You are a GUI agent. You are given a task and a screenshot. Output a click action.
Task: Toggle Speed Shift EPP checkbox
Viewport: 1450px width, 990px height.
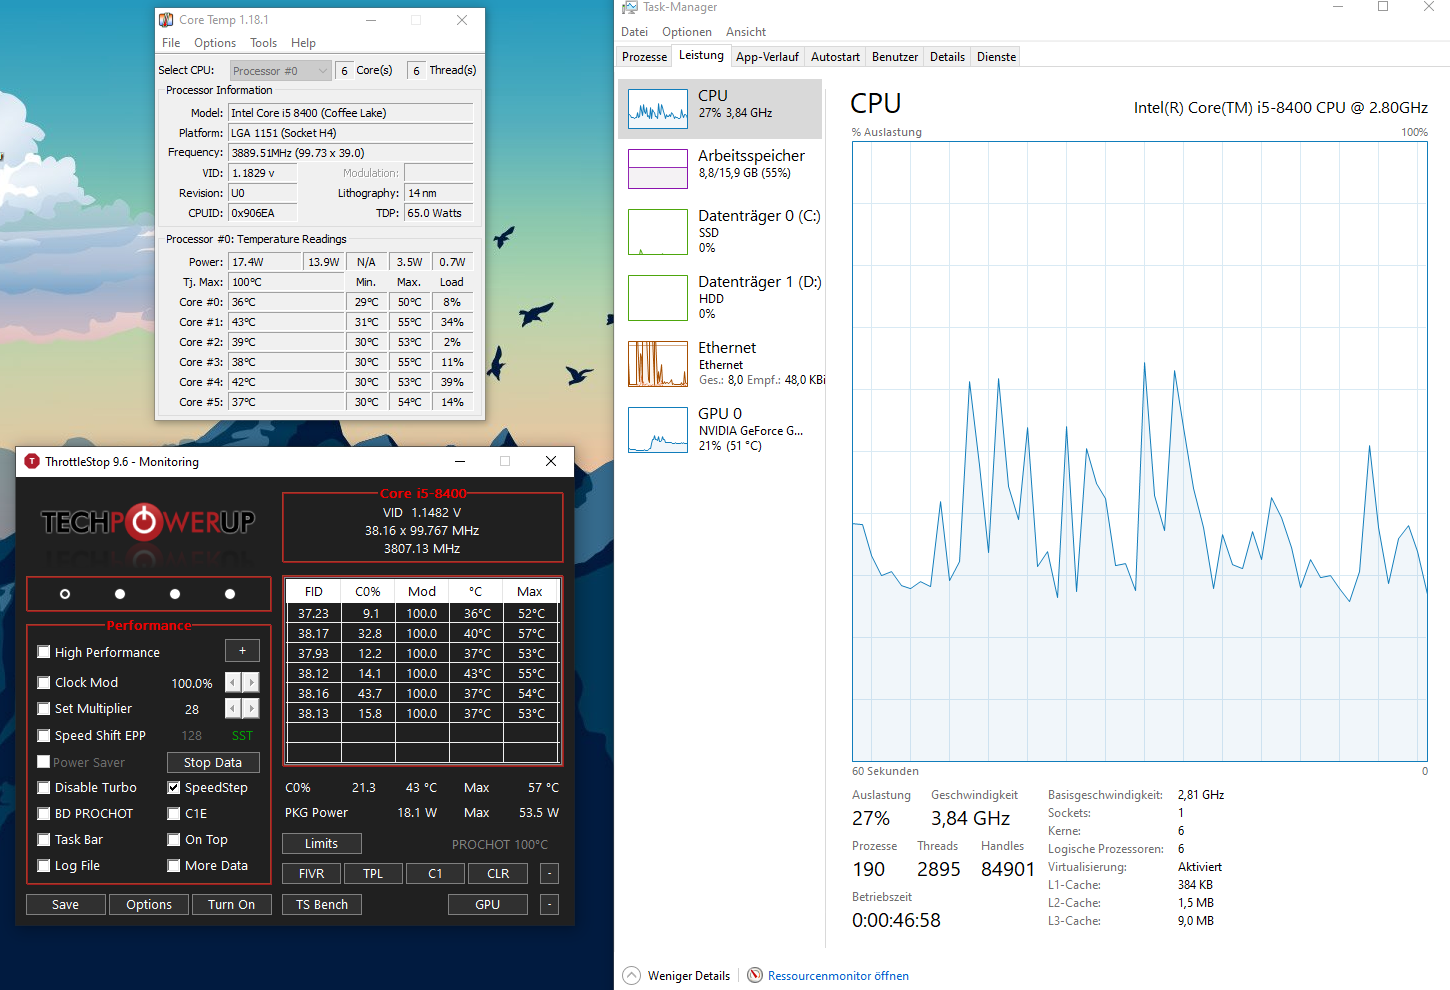[x=44, y=735]
